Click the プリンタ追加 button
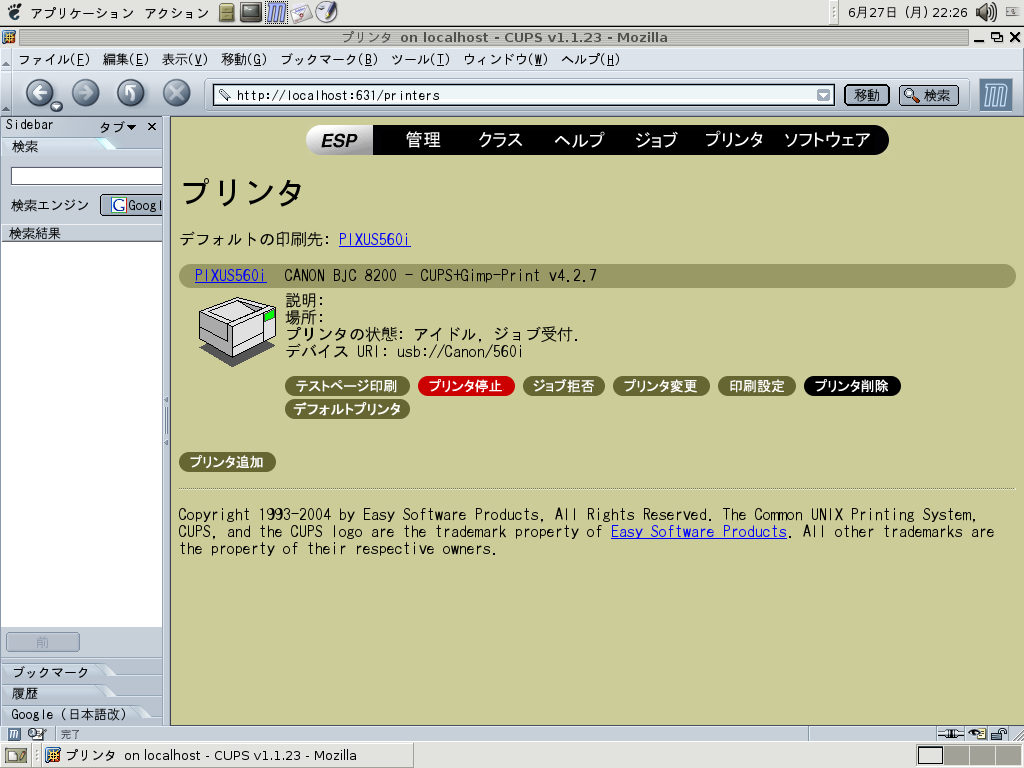The image size is (1024, 768). pyautogui.click(x=227, y=462)
